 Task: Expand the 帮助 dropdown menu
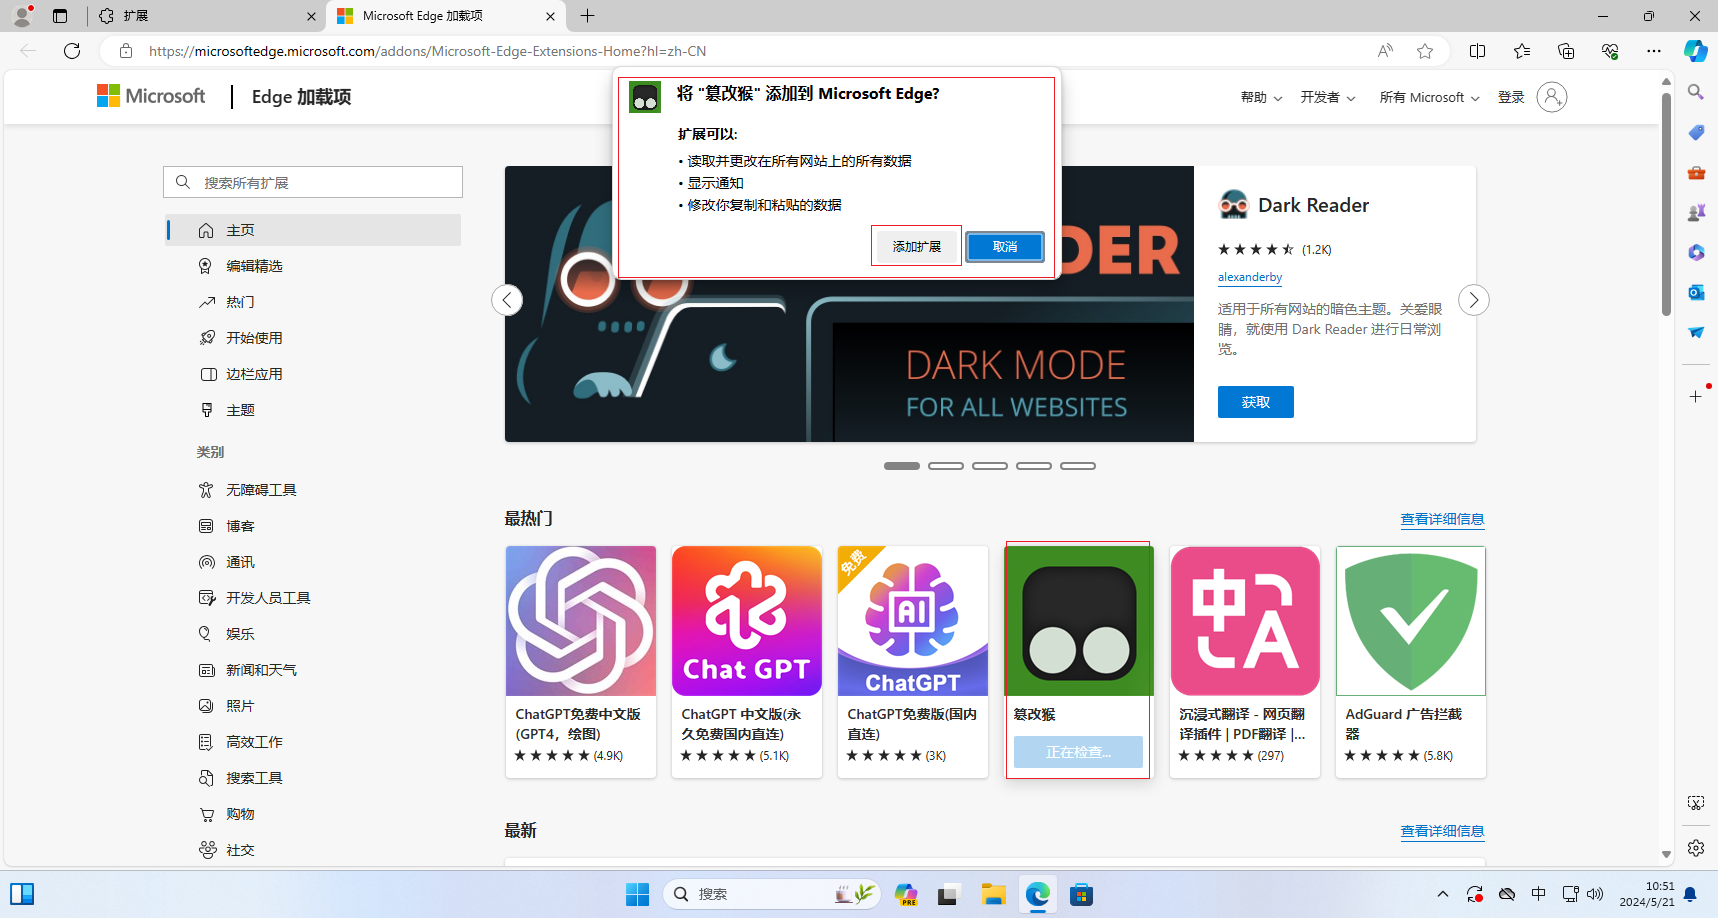[x=1261, y=97]
